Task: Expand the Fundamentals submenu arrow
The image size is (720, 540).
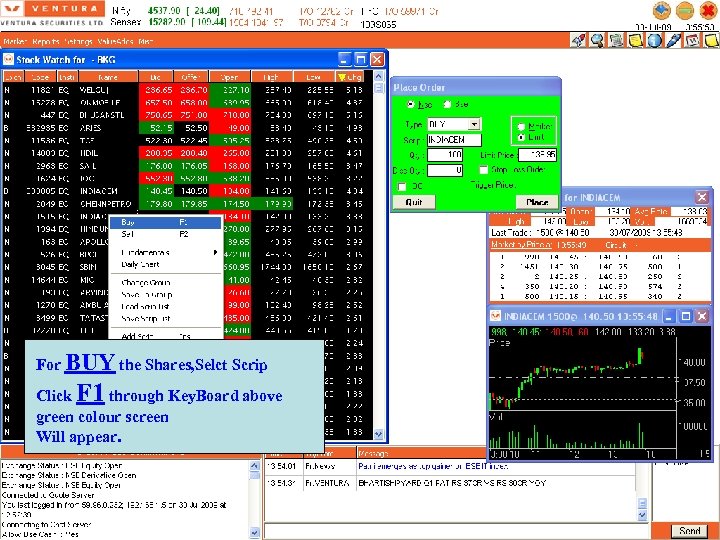Action: pos(214,252)
